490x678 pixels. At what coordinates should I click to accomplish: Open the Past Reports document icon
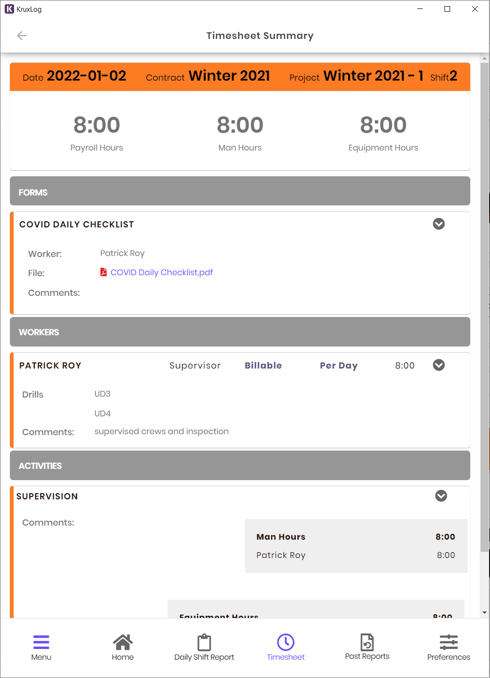coord(367,642)
